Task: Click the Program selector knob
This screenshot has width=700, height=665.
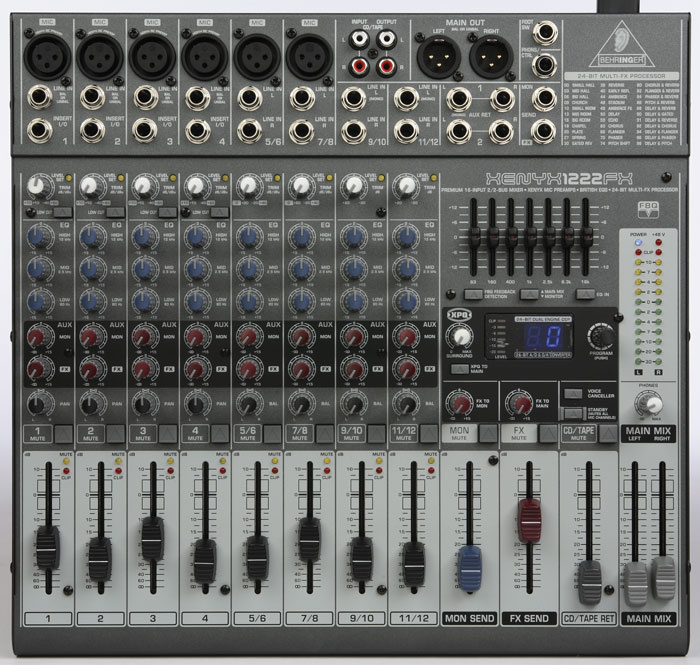Action: [601, 337]
